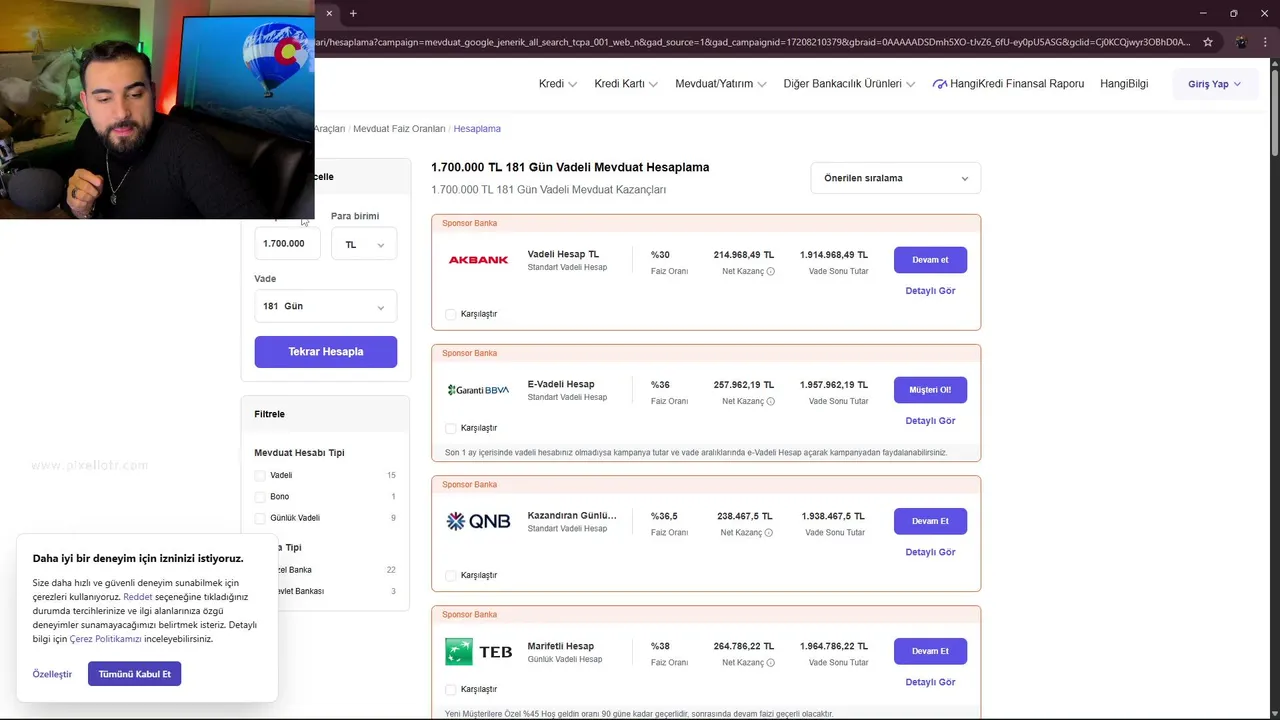Open the Önerilen sıralama sort dropdown
Screen dimensions: 1280x720
(896, 178)
